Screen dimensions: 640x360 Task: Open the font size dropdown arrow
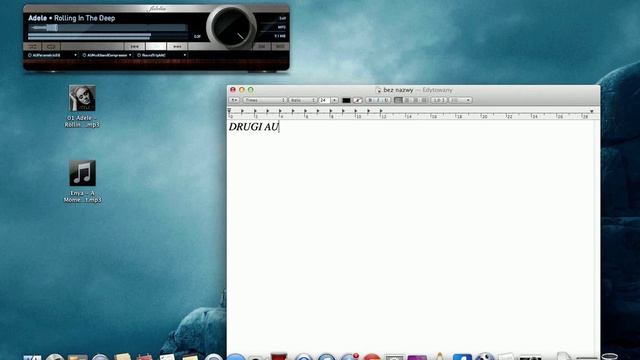334,100
